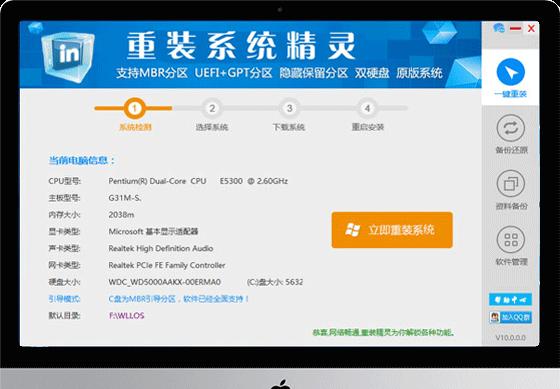Click the blue help center button
This screenshot has width=560, height=389.
point(510,299)
